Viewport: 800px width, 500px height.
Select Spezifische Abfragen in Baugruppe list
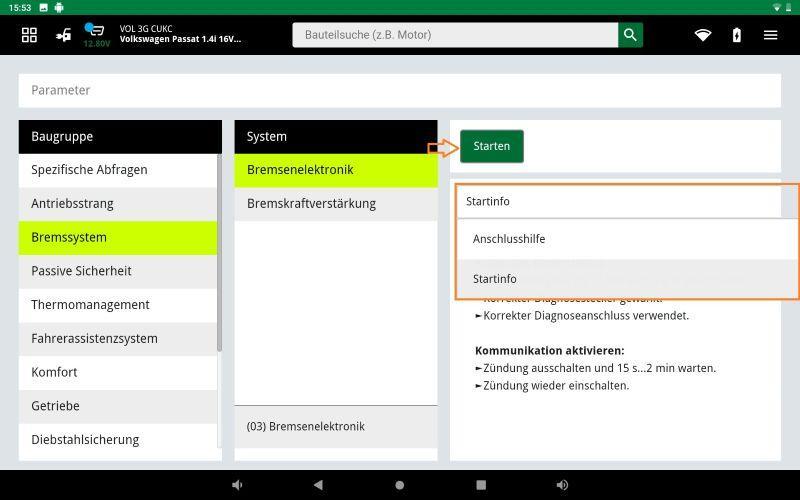tap(118, 170)
